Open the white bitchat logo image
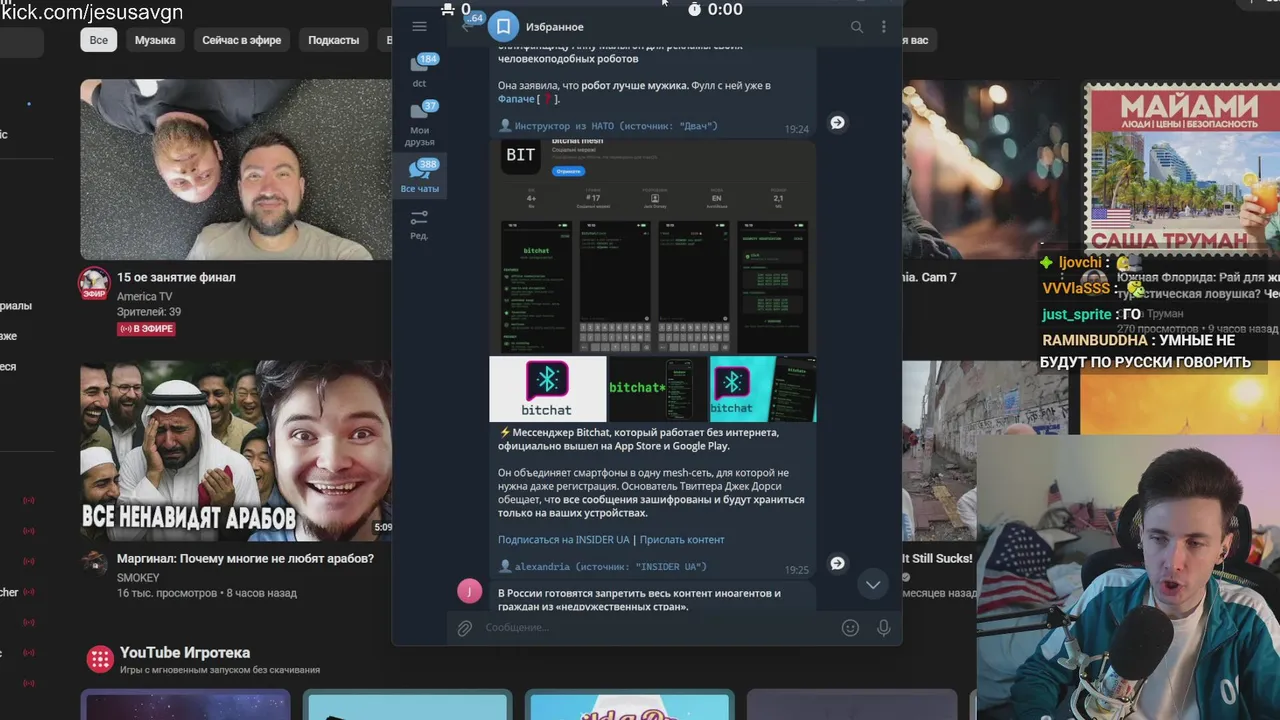This screenshot has width=1280, height=720. pos(547,389)
